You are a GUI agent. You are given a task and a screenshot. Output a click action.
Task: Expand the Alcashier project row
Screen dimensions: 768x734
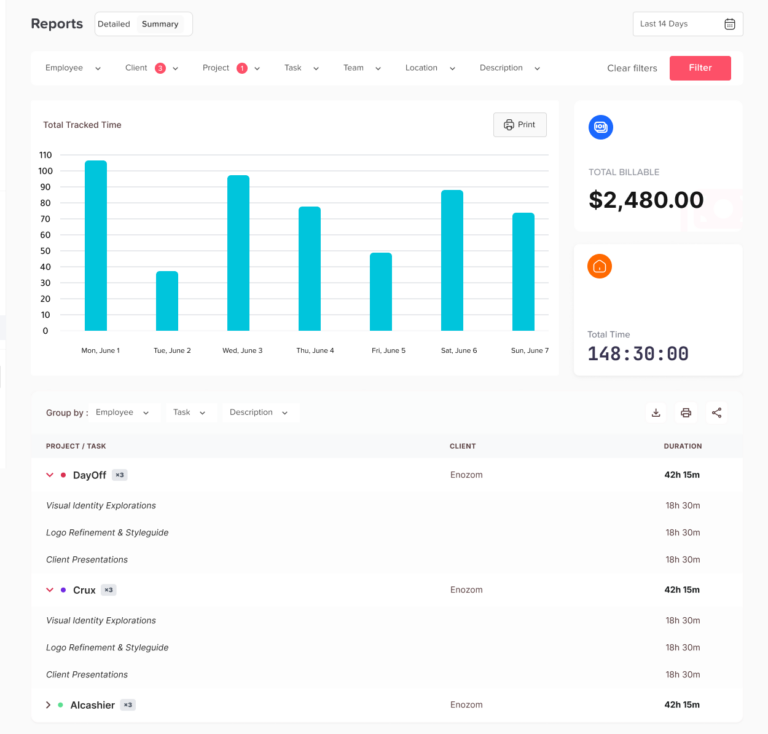pos(48,705)
